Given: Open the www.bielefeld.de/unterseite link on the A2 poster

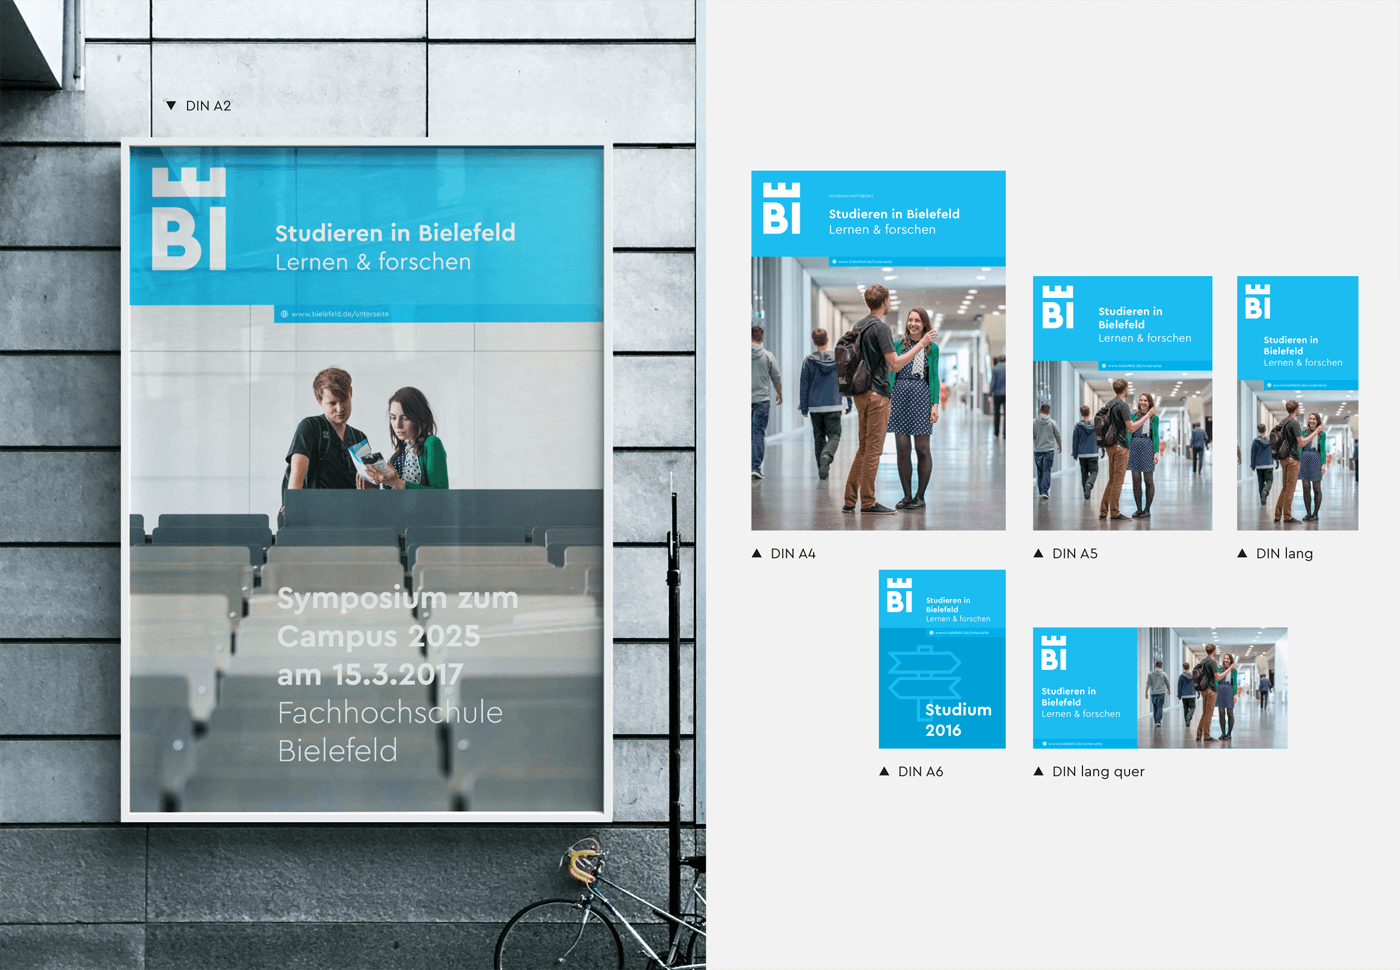Looking at the screenshot, I should [340, 314].
